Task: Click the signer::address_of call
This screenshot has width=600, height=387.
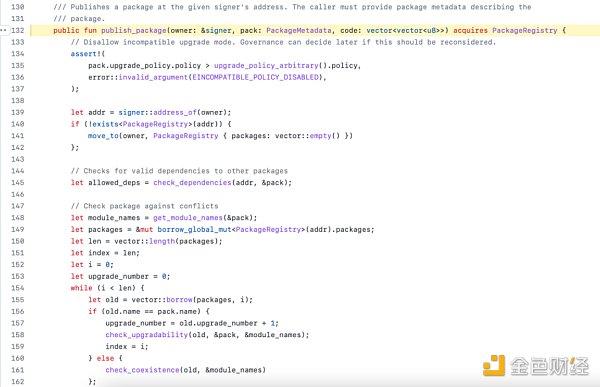Action: [x=158, y=112]
